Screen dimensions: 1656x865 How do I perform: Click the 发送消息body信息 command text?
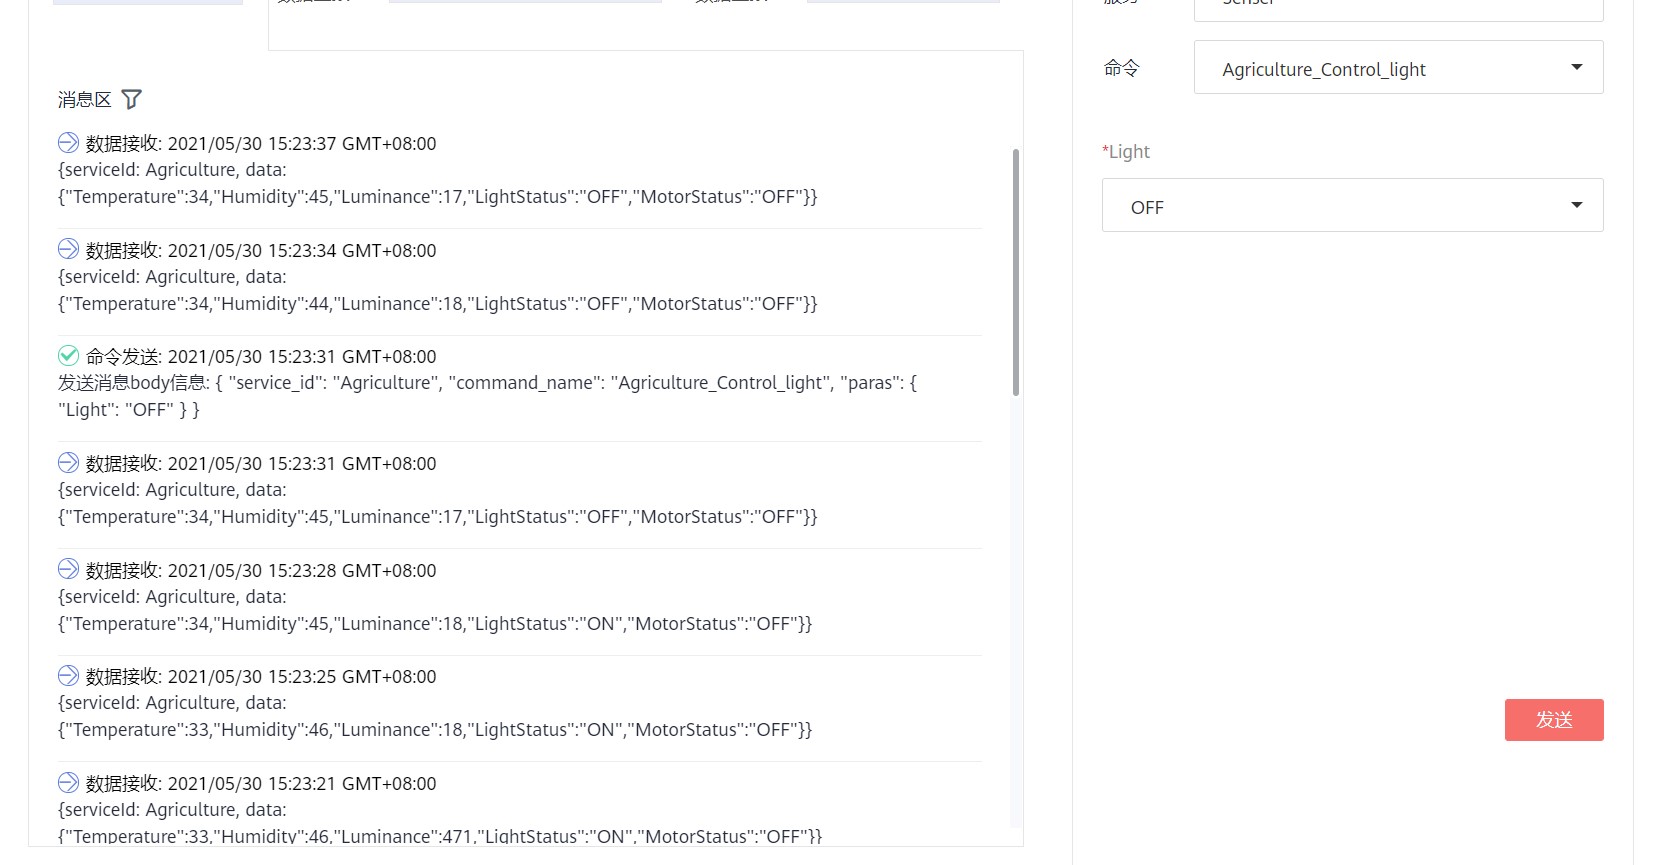coord(487,384)
